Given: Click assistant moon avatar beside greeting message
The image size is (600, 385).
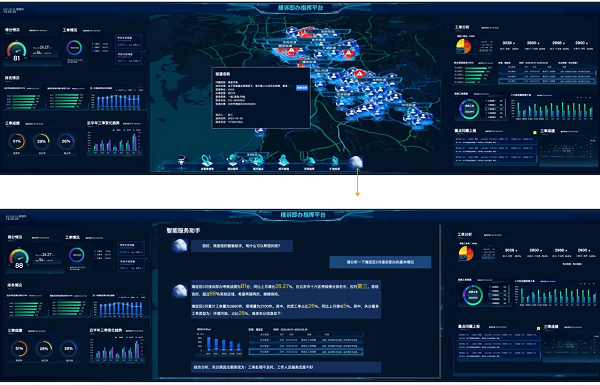Looking at the screenshot, I should tap(179, 245).
